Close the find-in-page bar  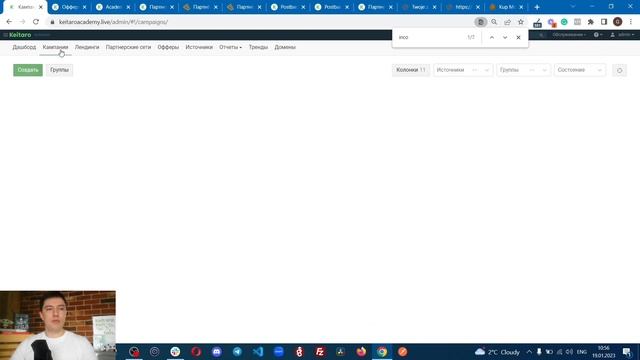click(x=518, y=38)
